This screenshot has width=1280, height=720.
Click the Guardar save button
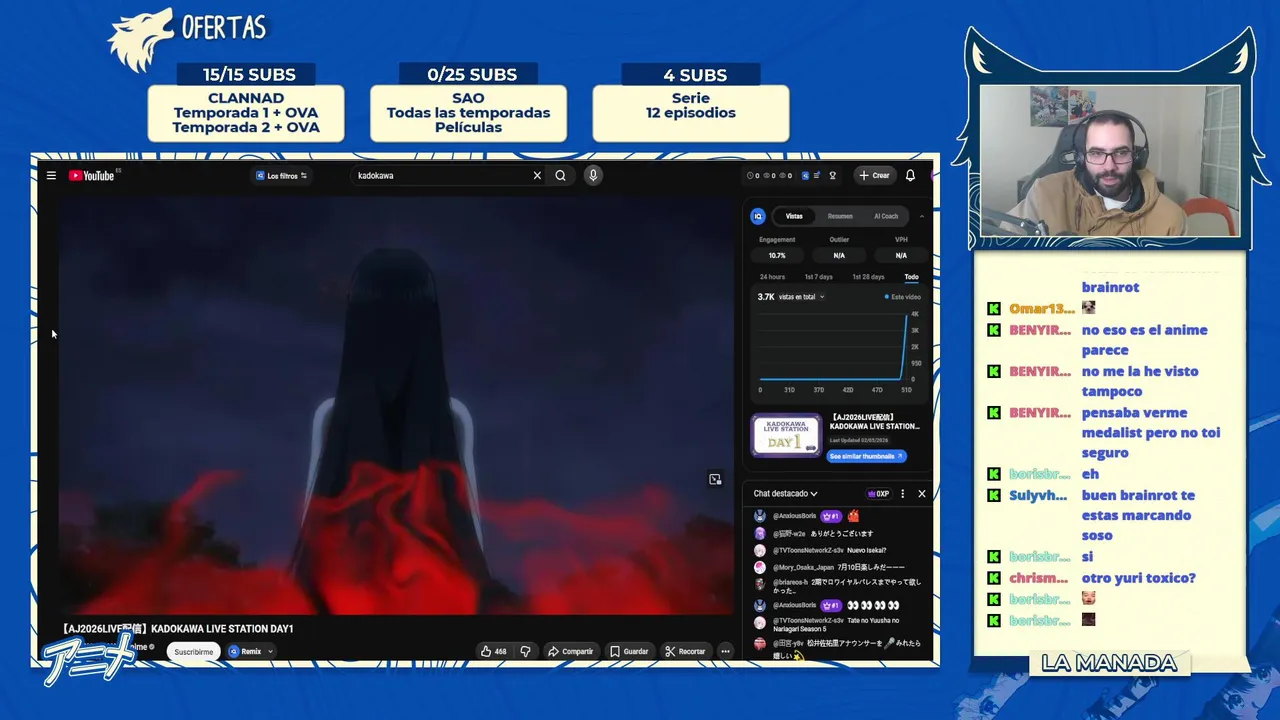pos(629,651)
